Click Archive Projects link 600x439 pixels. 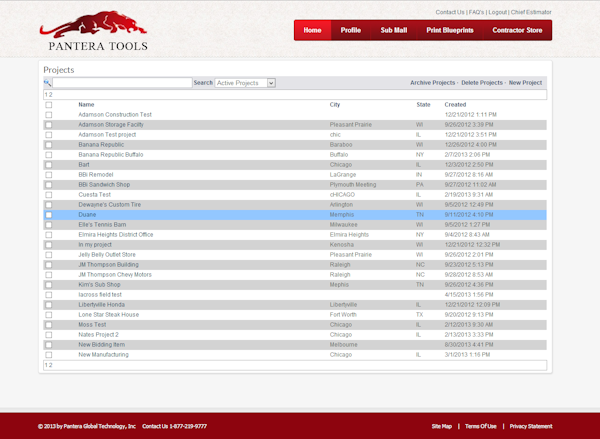pyautogui.click(x=432, y=83)
